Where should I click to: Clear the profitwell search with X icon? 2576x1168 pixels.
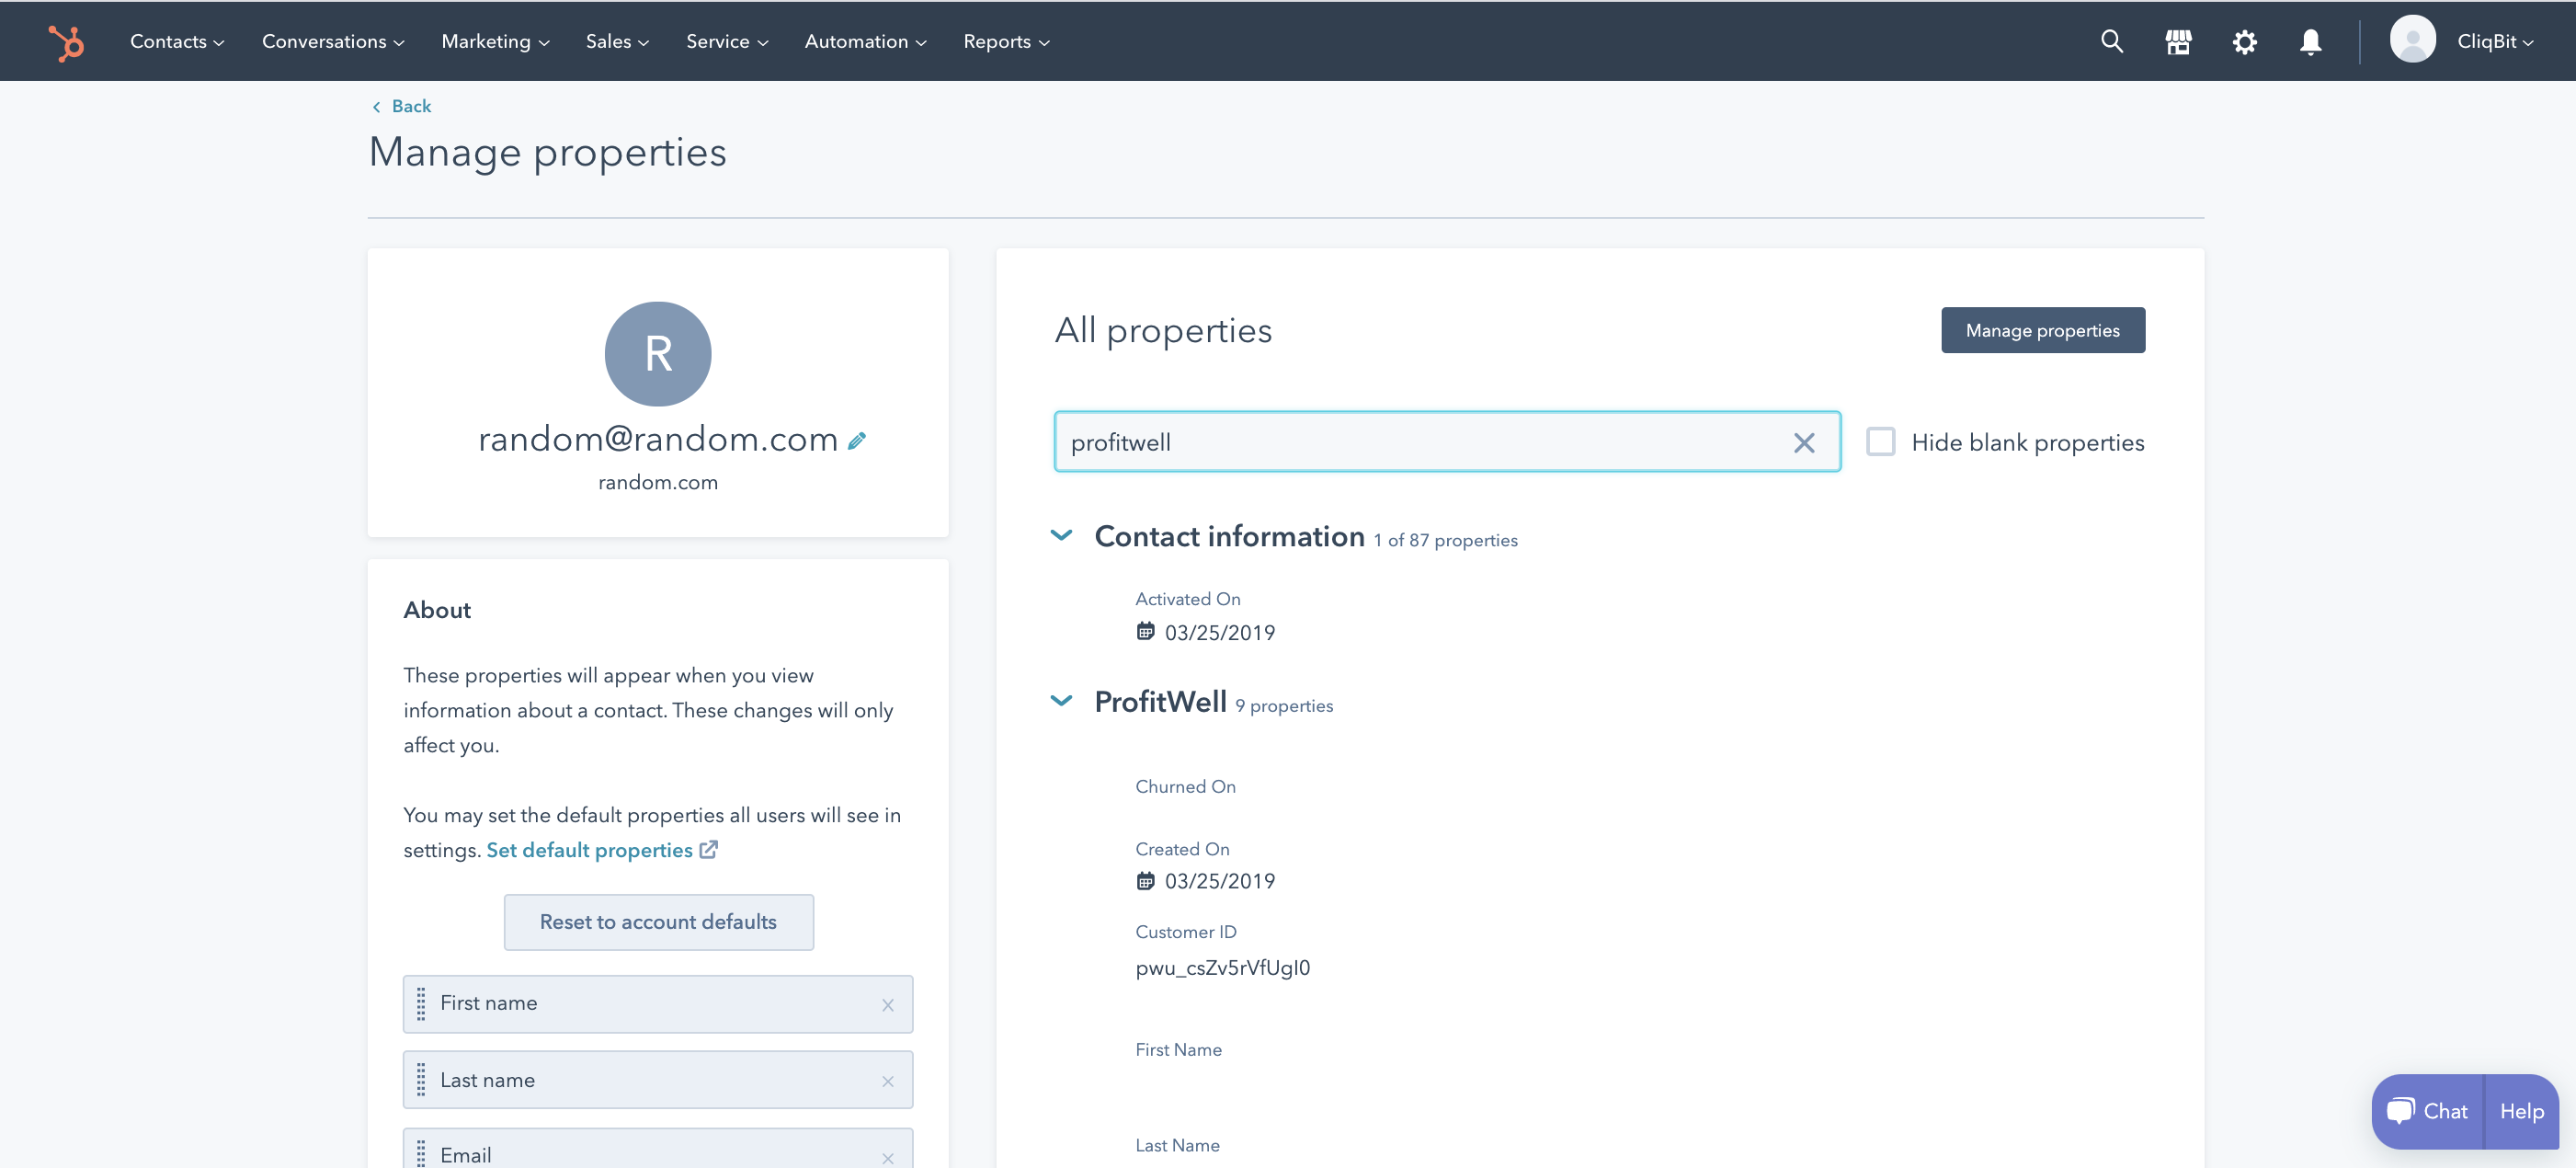point(1804,442)
